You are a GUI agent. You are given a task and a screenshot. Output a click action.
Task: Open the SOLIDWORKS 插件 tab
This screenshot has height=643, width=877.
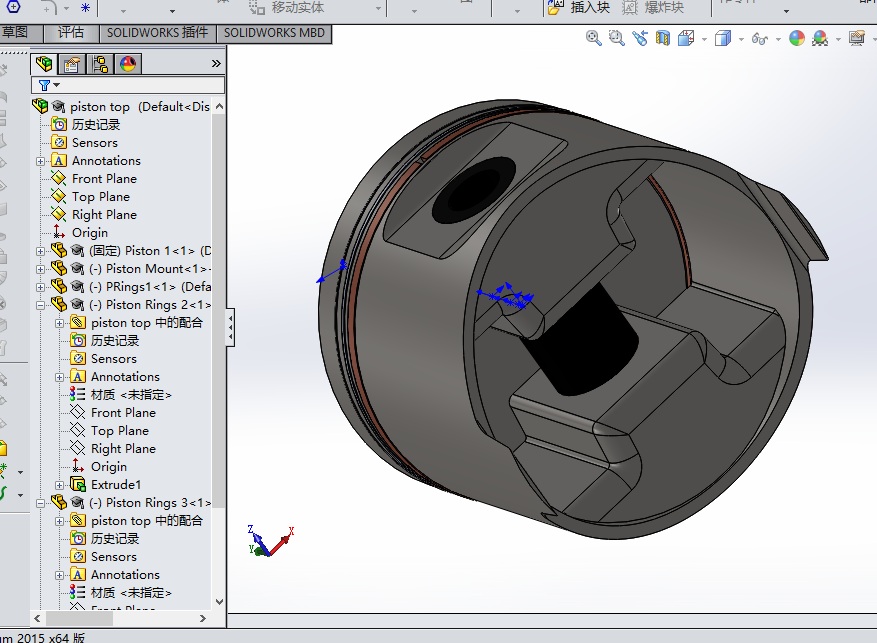pyautogui.click(x=157, y=33)
